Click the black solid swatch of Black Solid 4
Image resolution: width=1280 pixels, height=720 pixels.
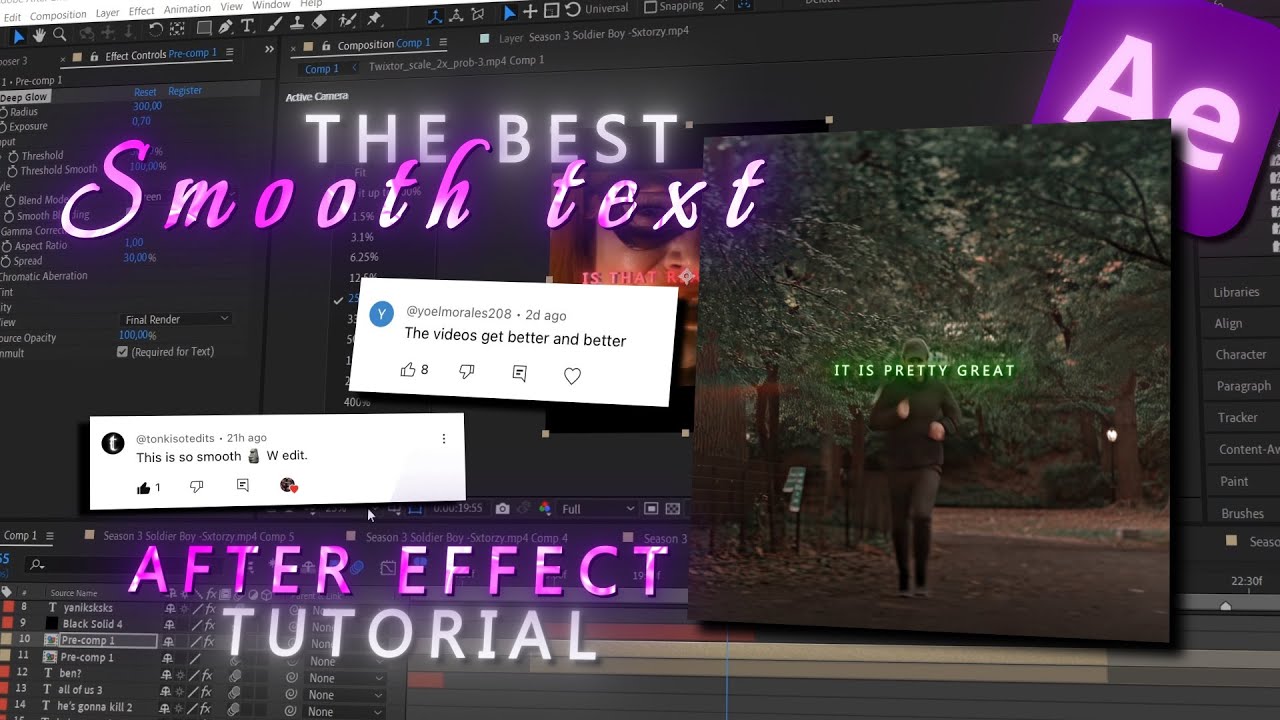point(51,624)
